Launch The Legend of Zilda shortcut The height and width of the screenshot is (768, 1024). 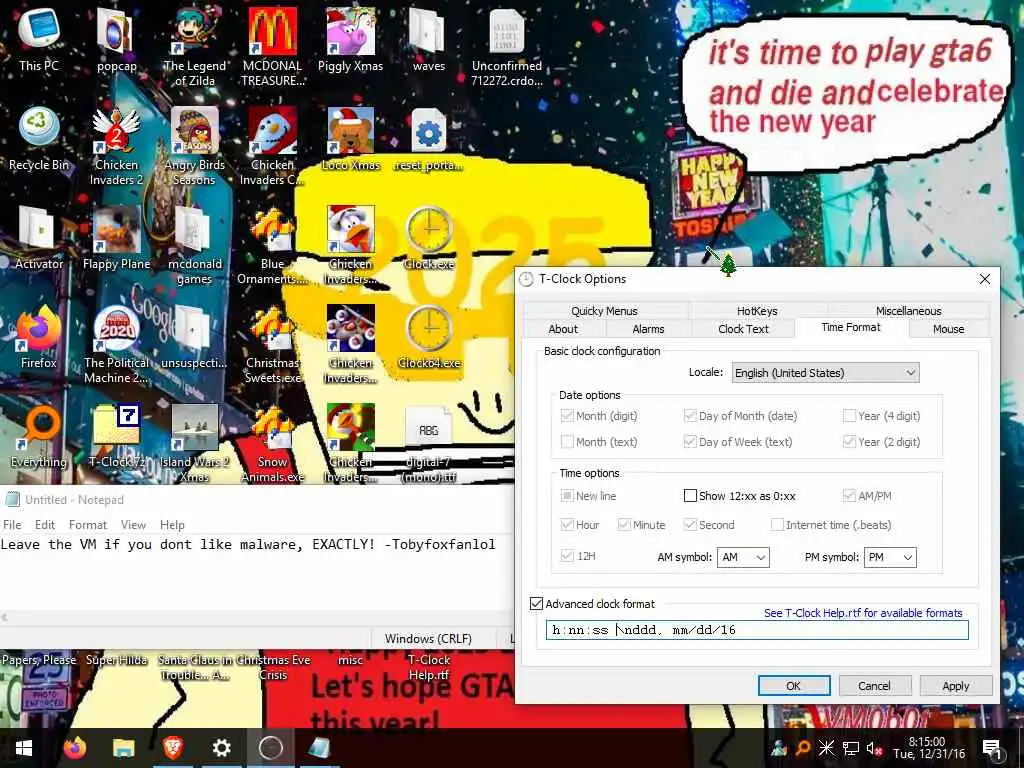point(194,46)
